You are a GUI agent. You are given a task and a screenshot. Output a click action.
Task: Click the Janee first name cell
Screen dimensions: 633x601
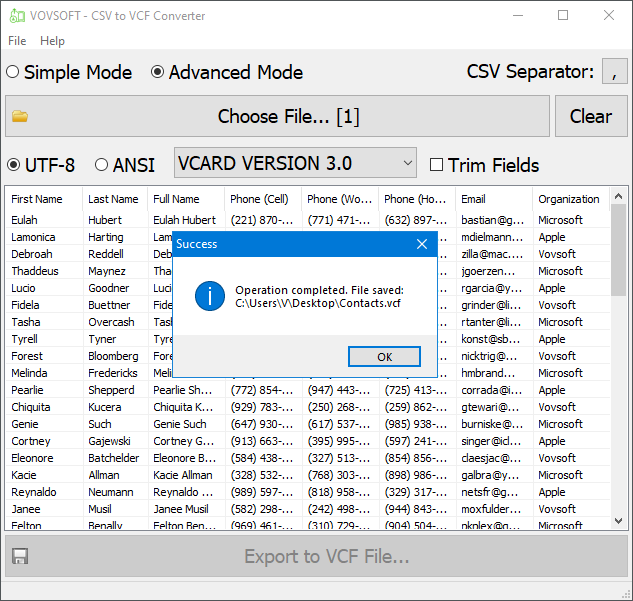point(26,509)
